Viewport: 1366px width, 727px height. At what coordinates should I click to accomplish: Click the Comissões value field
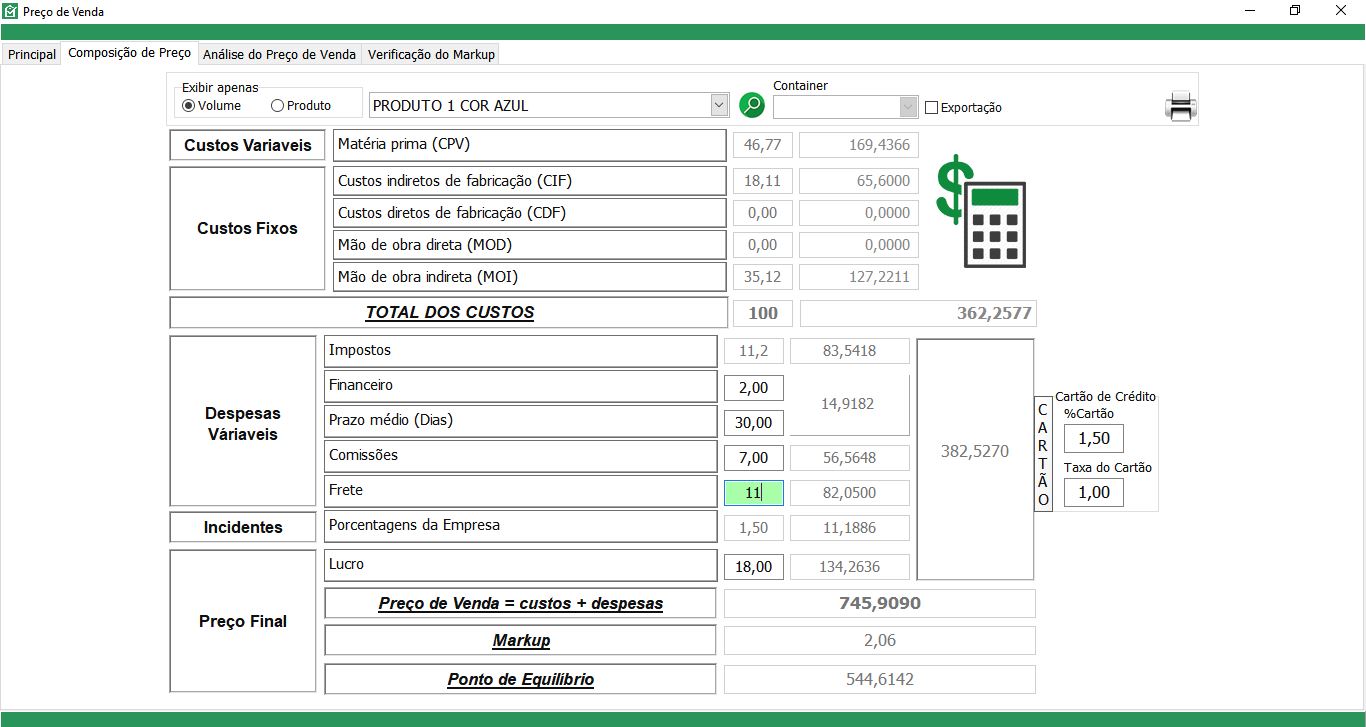pyautogui.click(x=753, y=458)
